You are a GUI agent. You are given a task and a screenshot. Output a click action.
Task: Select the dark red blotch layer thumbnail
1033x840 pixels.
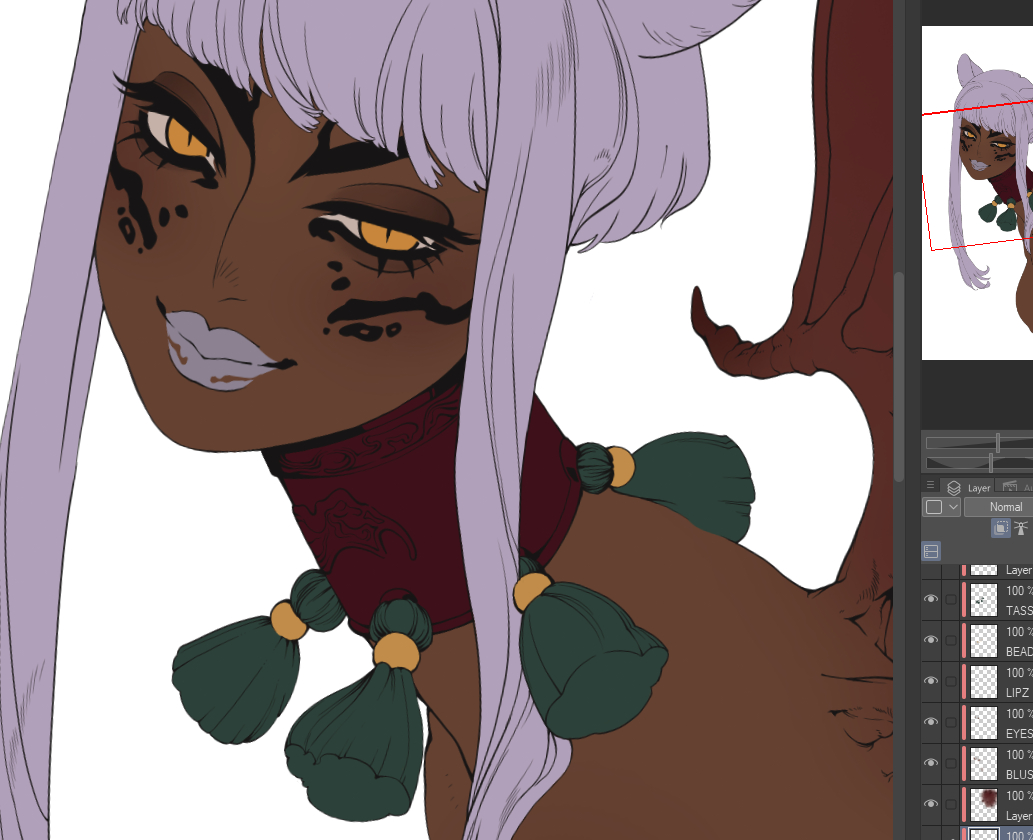click(984, 804)
